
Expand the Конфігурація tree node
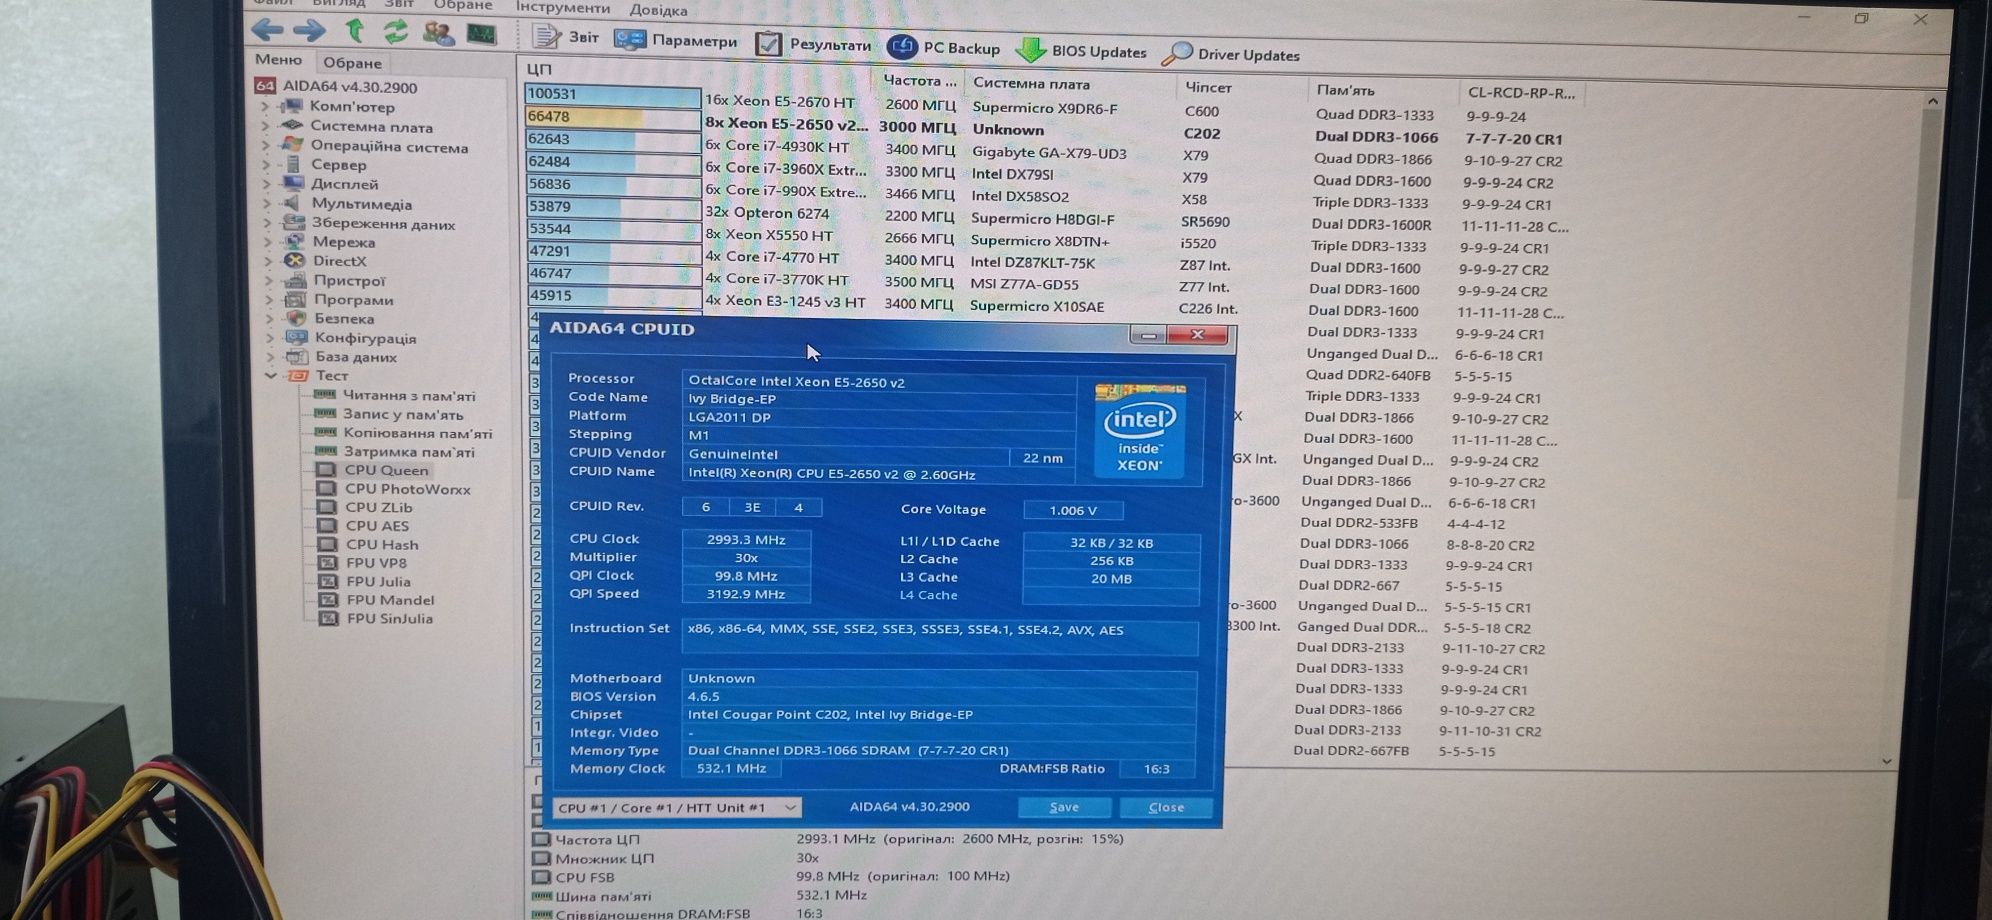(x=270, y=338)
